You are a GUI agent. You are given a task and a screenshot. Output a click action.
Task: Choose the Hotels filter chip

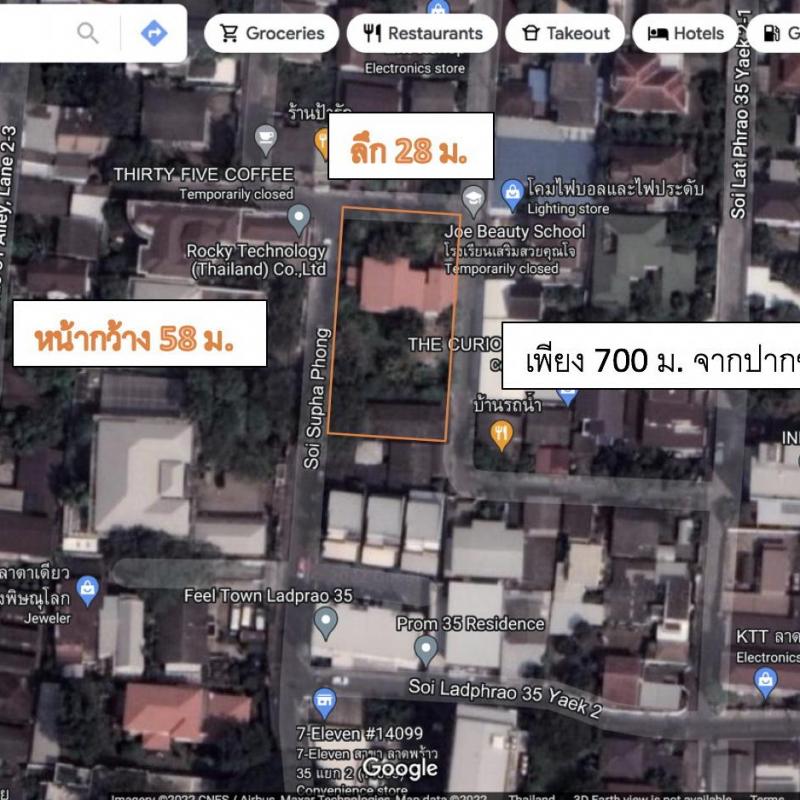685,33
